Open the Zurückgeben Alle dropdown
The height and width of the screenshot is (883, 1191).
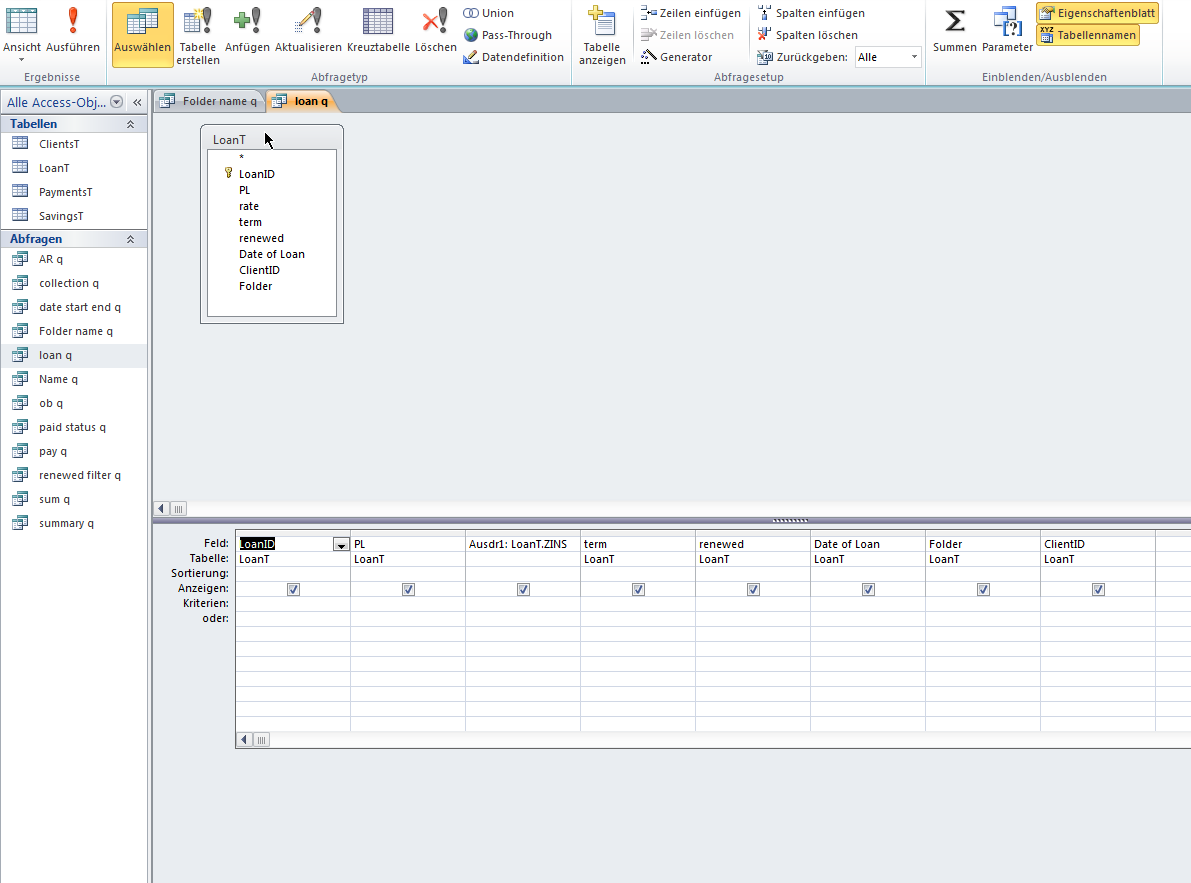point(914,57)
